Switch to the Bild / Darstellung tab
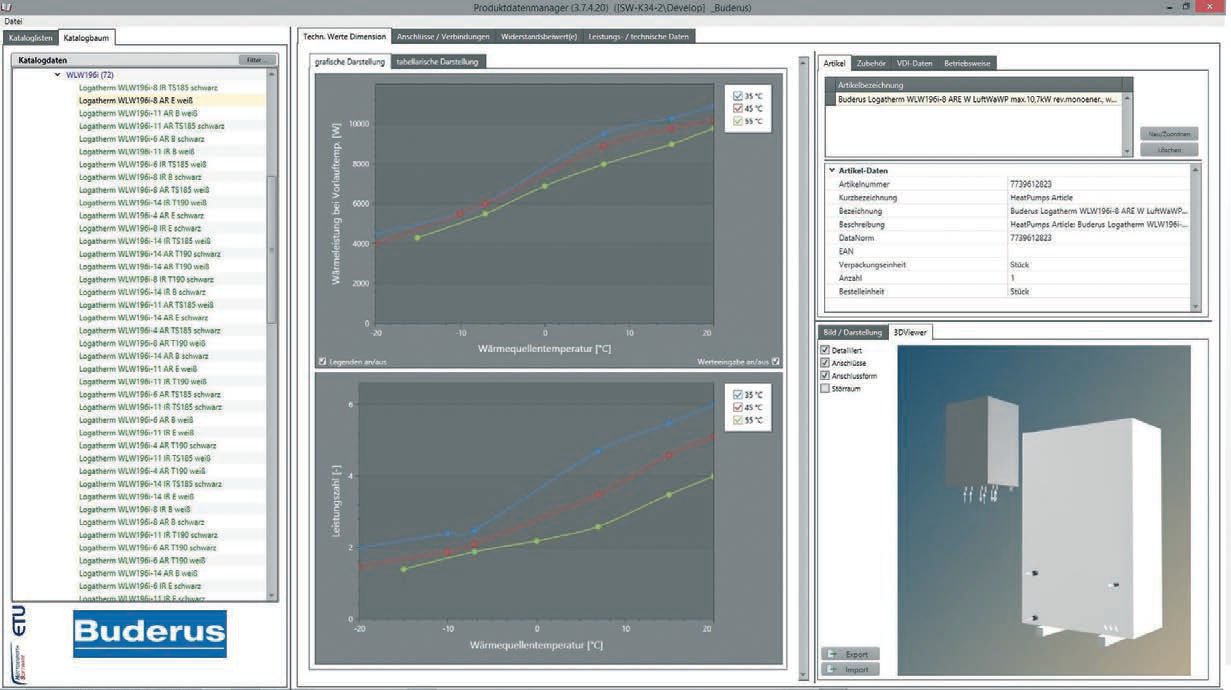 click(x=853, y=332)
